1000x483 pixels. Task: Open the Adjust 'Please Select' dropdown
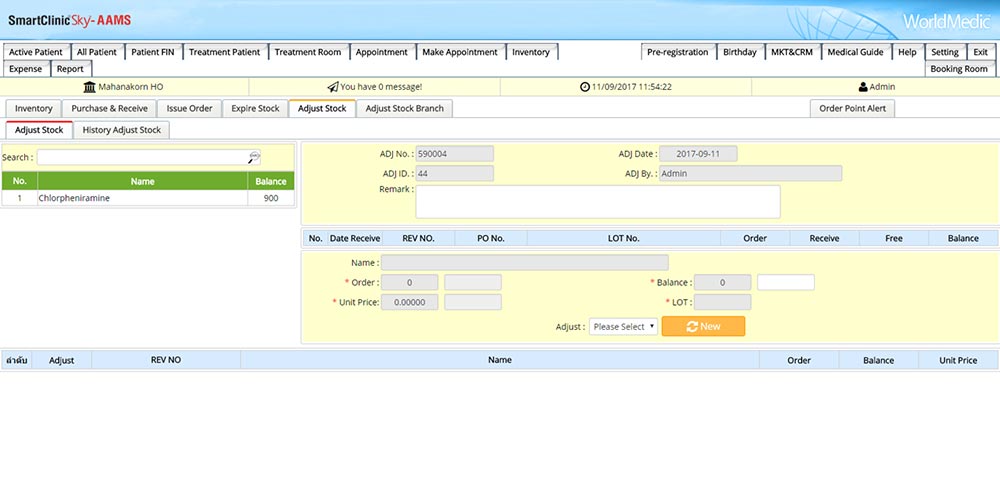click(623, 326)
